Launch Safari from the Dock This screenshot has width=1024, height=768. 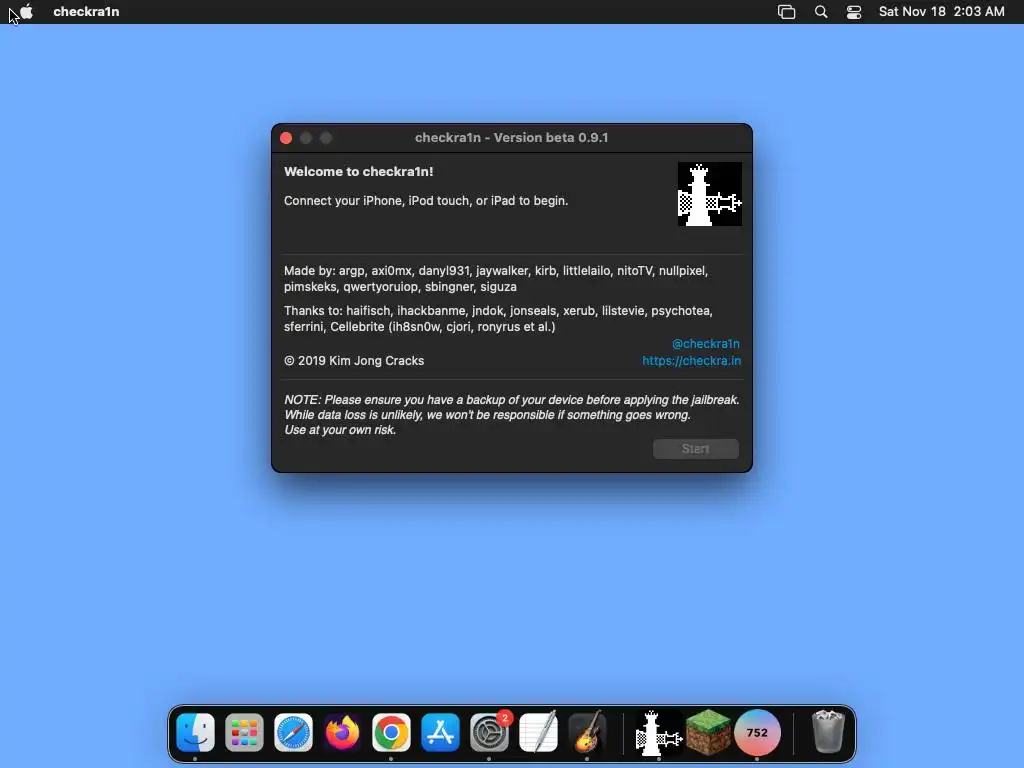[293, 732]
